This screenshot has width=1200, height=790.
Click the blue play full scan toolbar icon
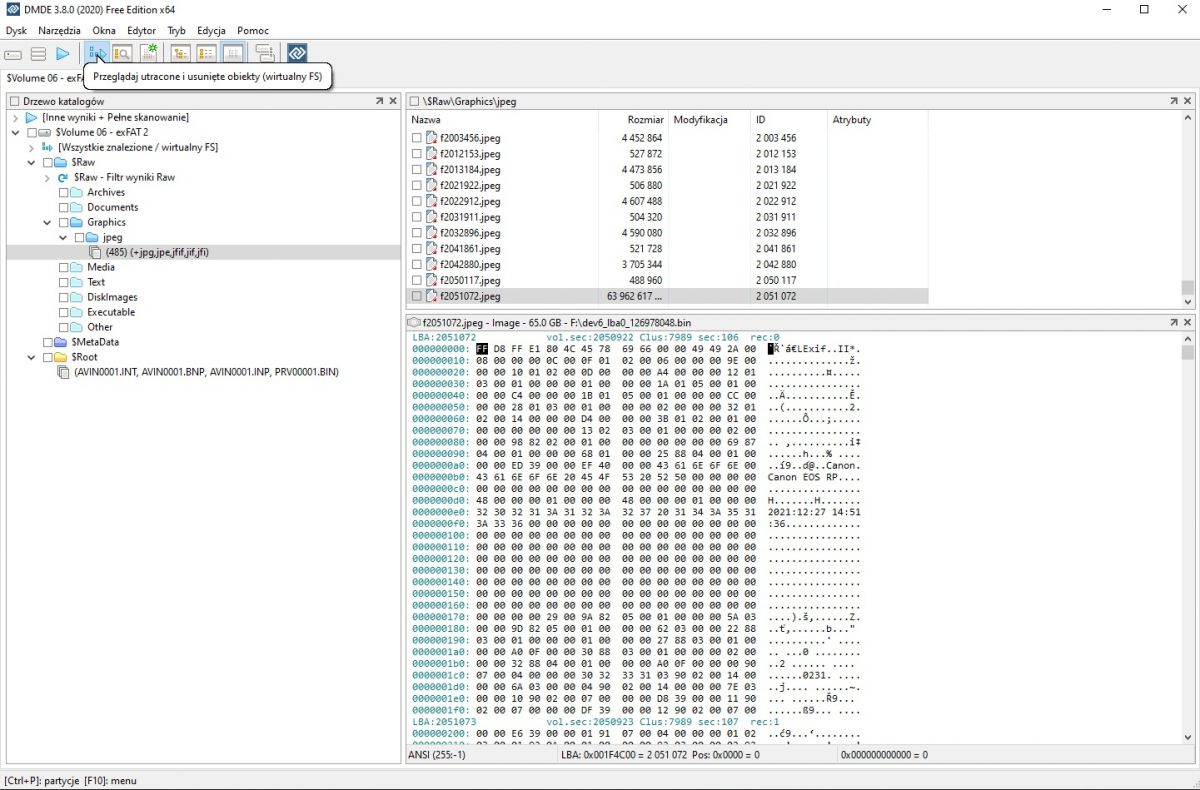[62, 53]
